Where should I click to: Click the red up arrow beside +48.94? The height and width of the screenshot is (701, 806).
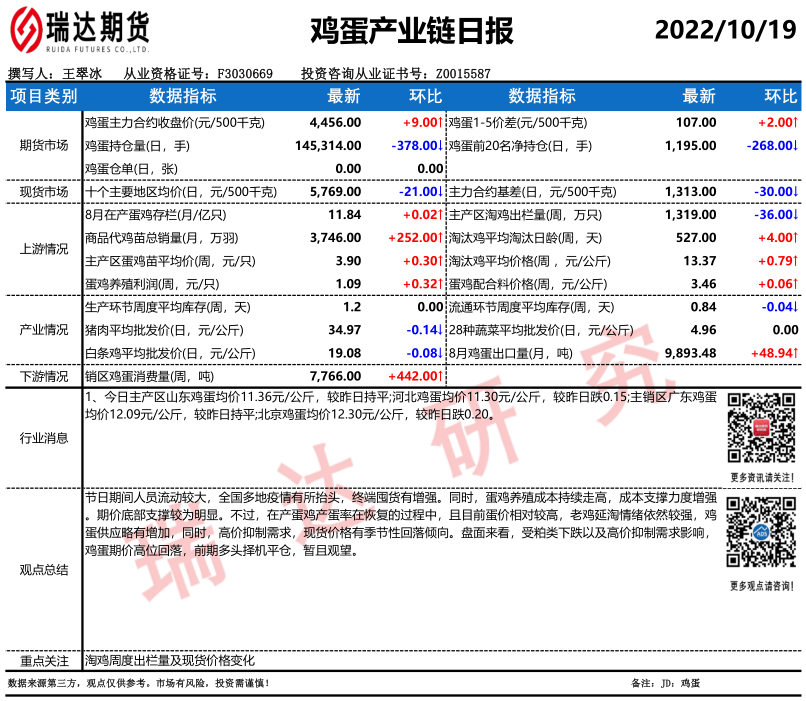click(x=795, y=353)
